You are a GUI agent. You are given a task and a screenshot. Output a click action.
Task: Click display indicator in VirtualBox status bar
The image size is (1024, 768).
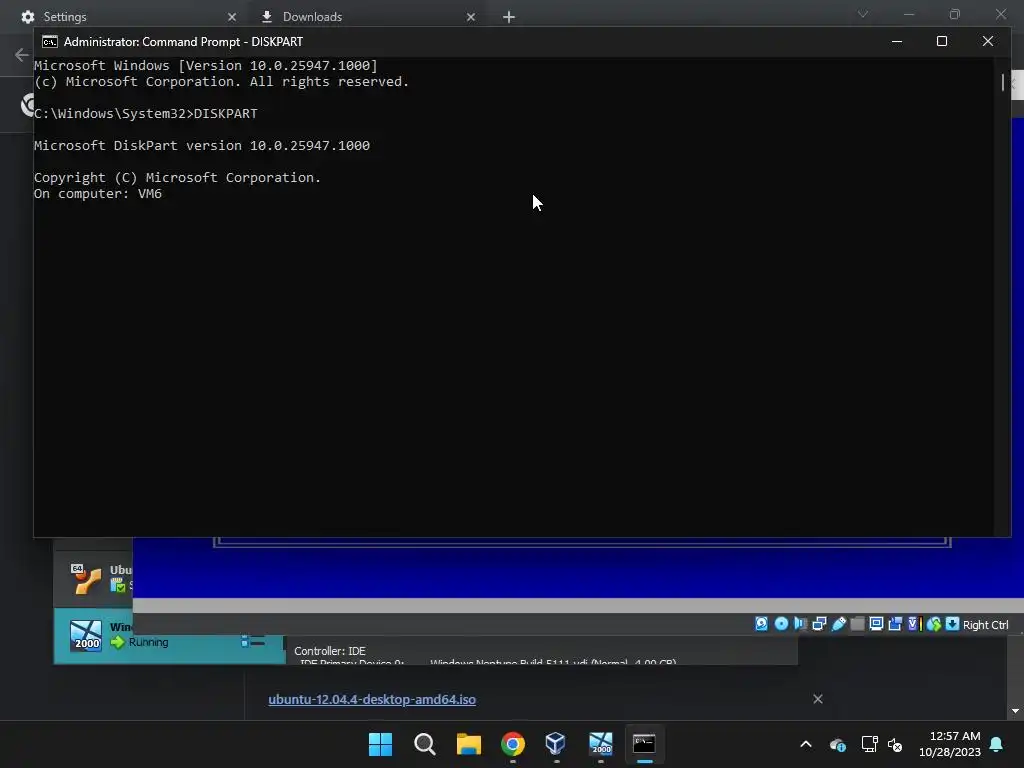click(876, 624)
